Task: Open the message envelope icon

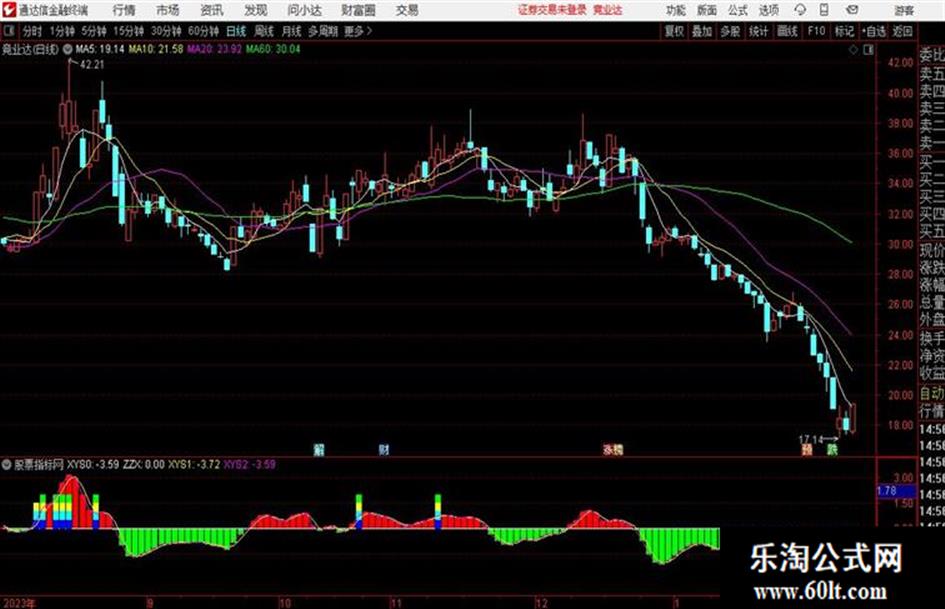Action: click(x=852, y=10)
